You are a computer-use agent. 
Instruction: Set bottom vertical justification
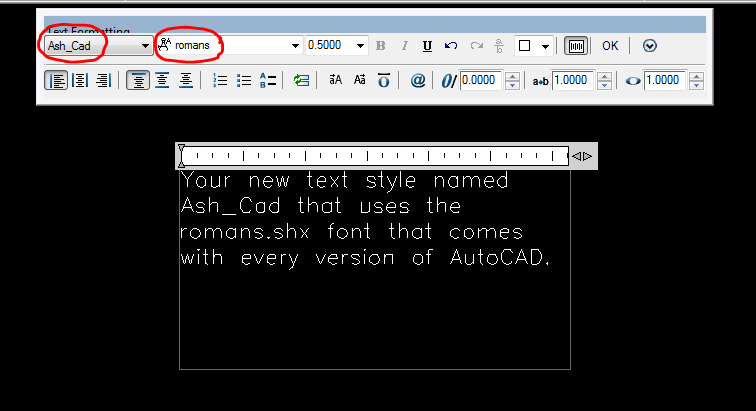click(x=186, y=80)
